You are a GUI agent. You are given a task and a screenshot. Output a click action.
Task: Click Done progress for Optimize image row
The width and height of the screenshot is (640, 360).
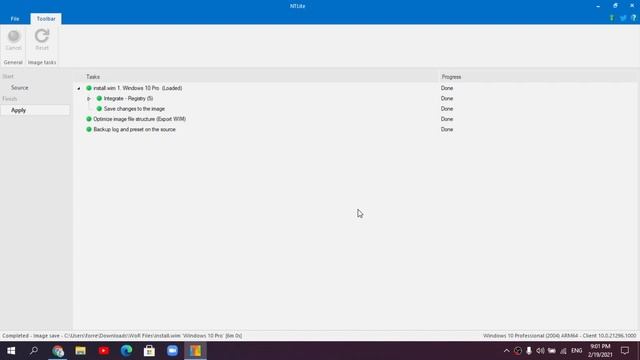click(x=447, y=119)
